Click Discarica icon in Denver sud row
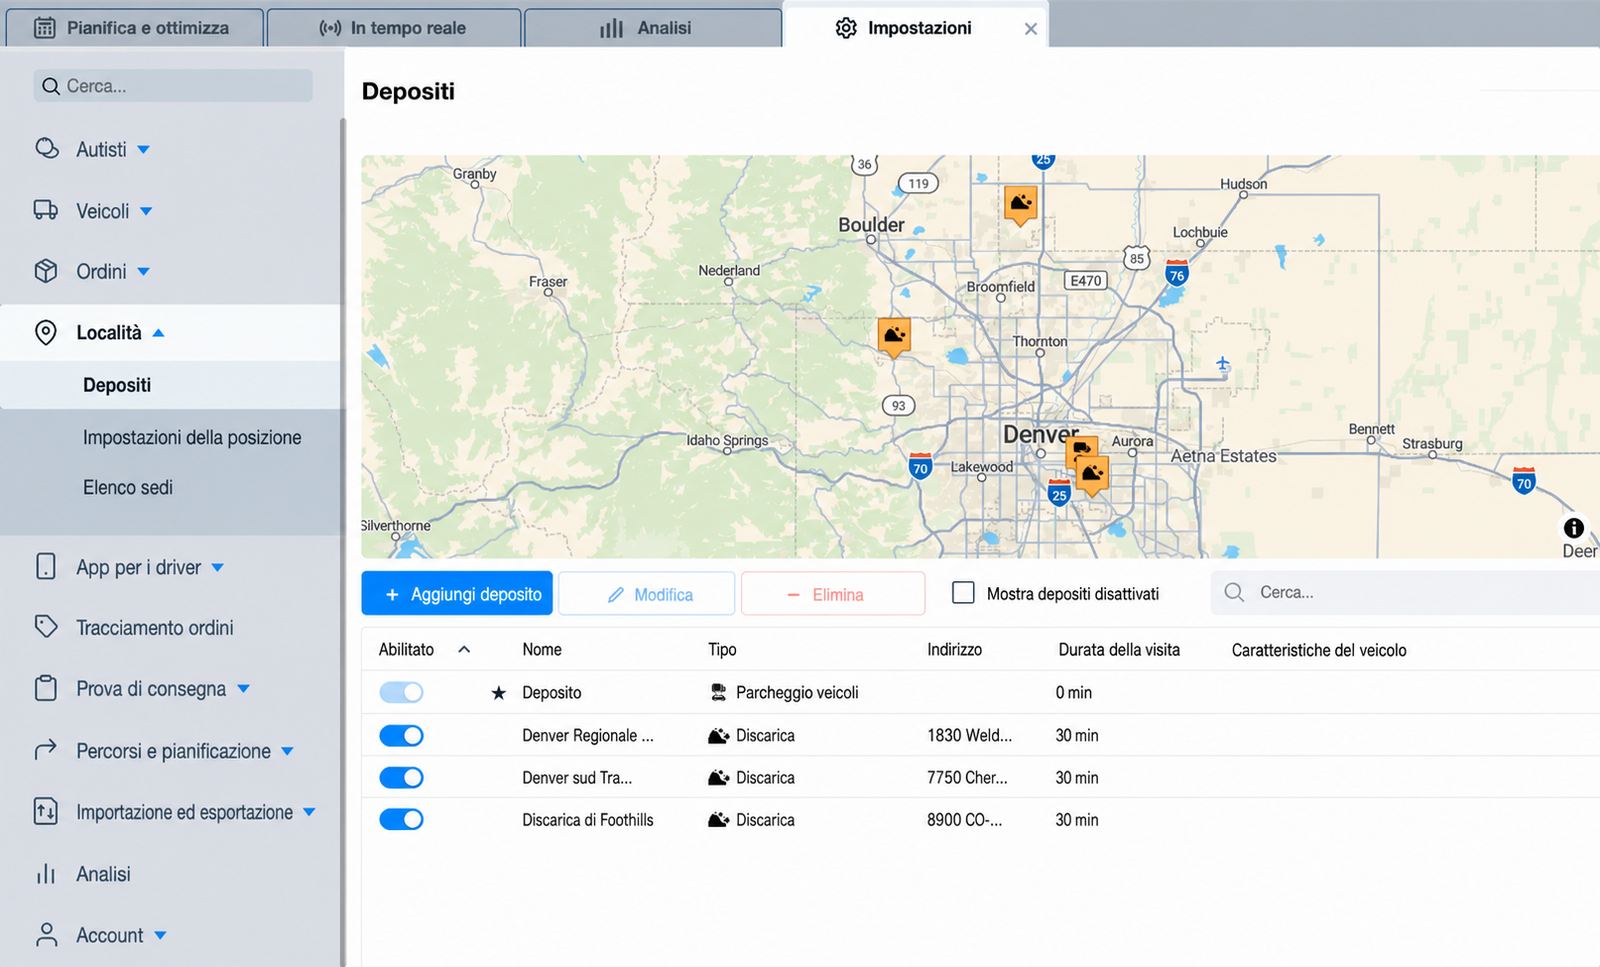The image size is (1600, 967). click(718, 778)
